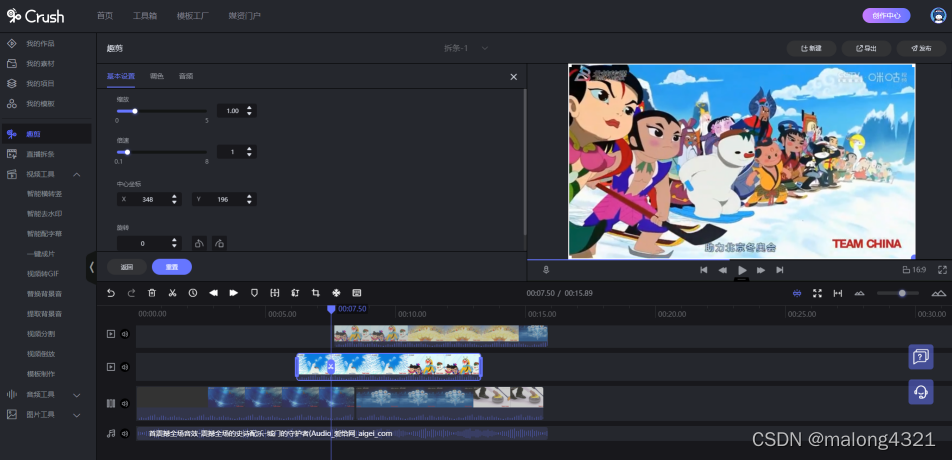Click the 发布 button
Image resolution: width=952 pixels, height=460 pixels.
(x=921, y=49)
